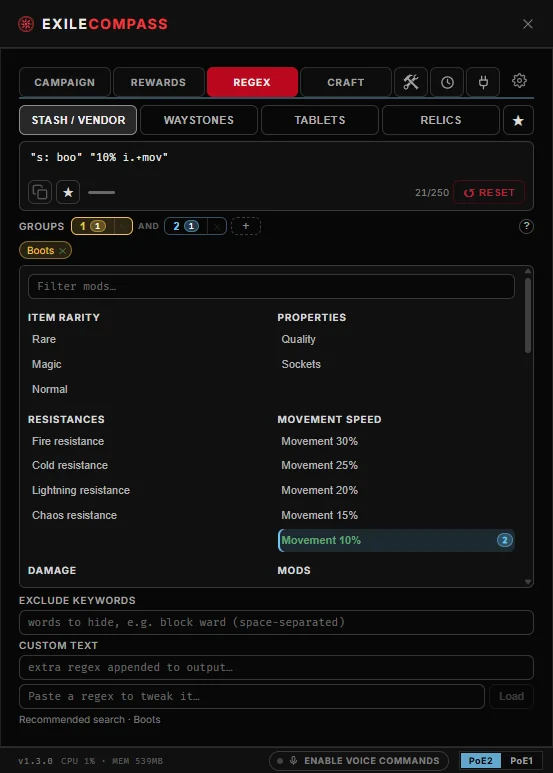Switch to the Rewards tab
Viewport: 553px width, 773px height.
tap(158, 82)
